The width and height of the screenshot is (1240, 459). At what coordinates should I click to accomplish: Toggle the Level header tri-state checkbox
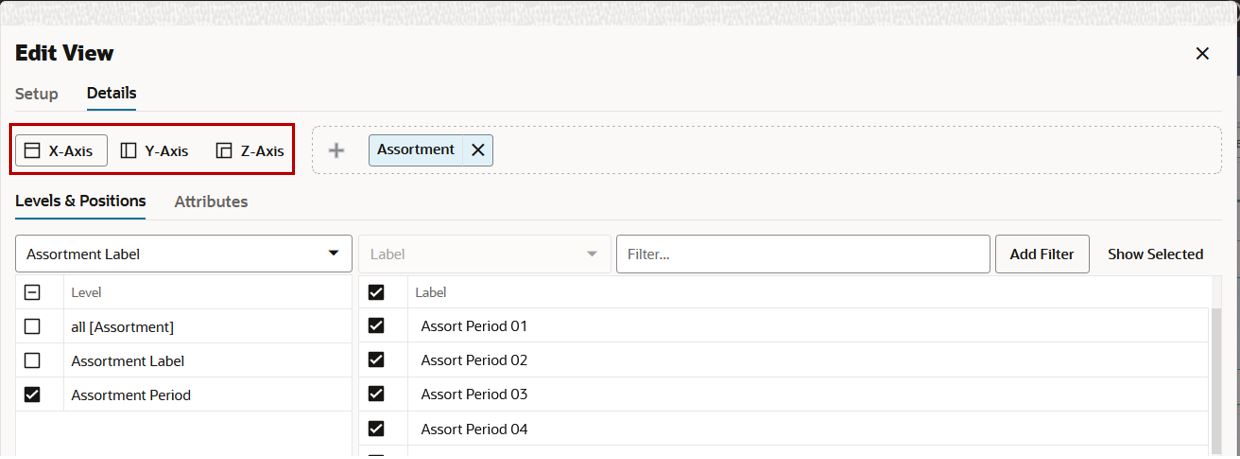32,292
